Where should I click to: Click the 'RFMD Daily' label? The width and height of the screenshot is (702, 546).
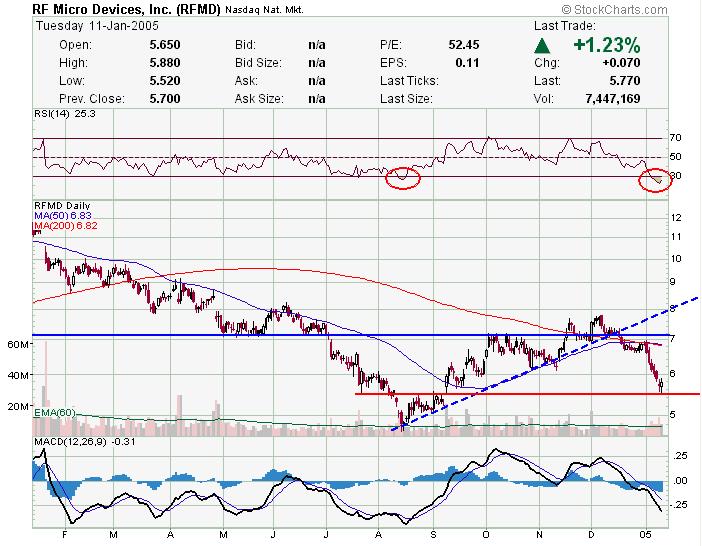click(62, 206)
